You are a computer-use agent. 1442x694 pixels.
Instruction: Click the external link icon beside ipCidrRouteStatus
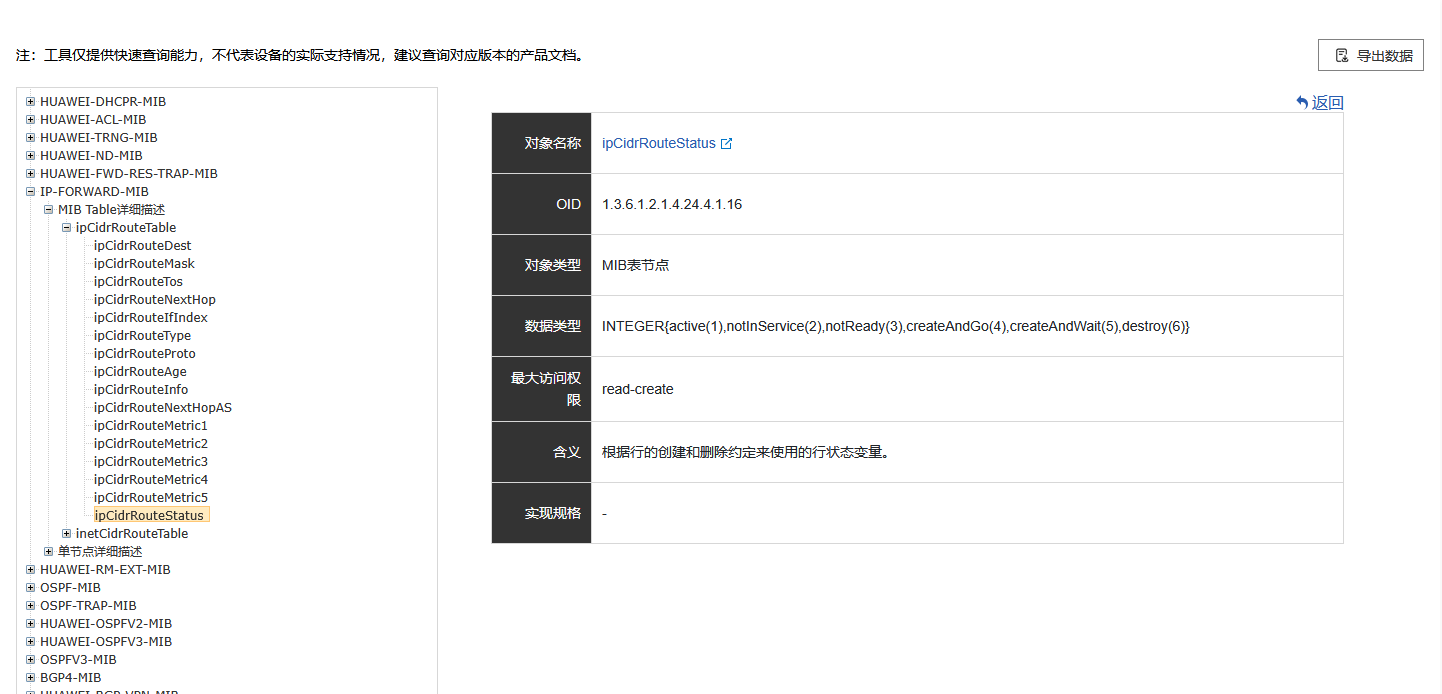727,144
